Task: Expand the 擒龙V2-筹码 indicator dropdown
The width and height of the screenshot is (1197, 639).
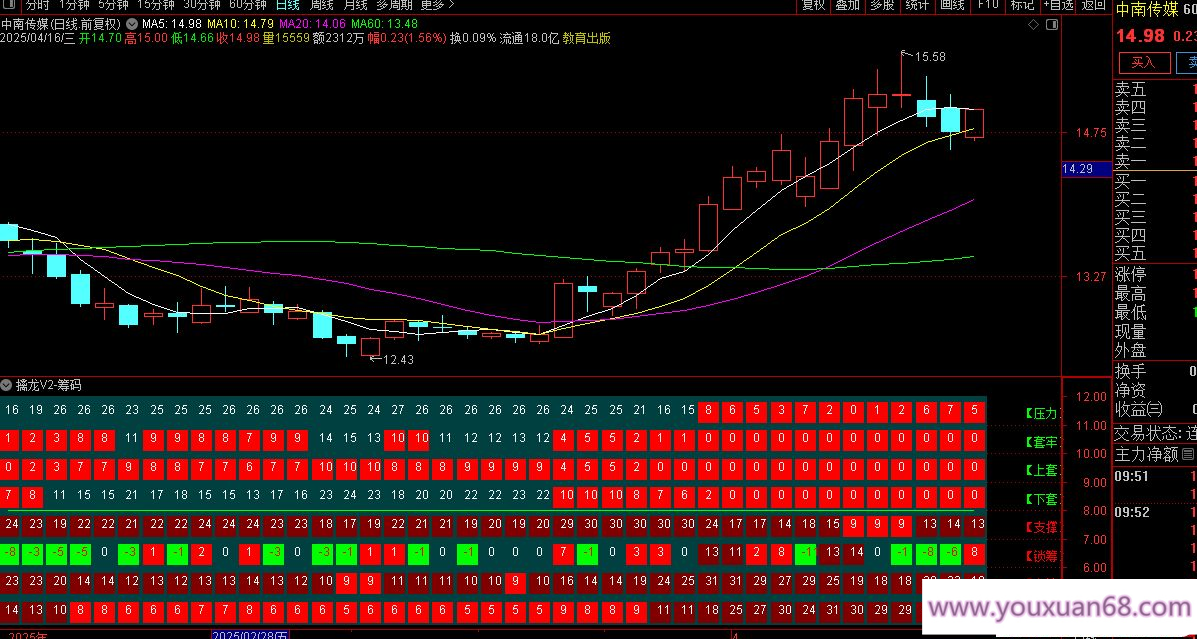Action: 7,385
